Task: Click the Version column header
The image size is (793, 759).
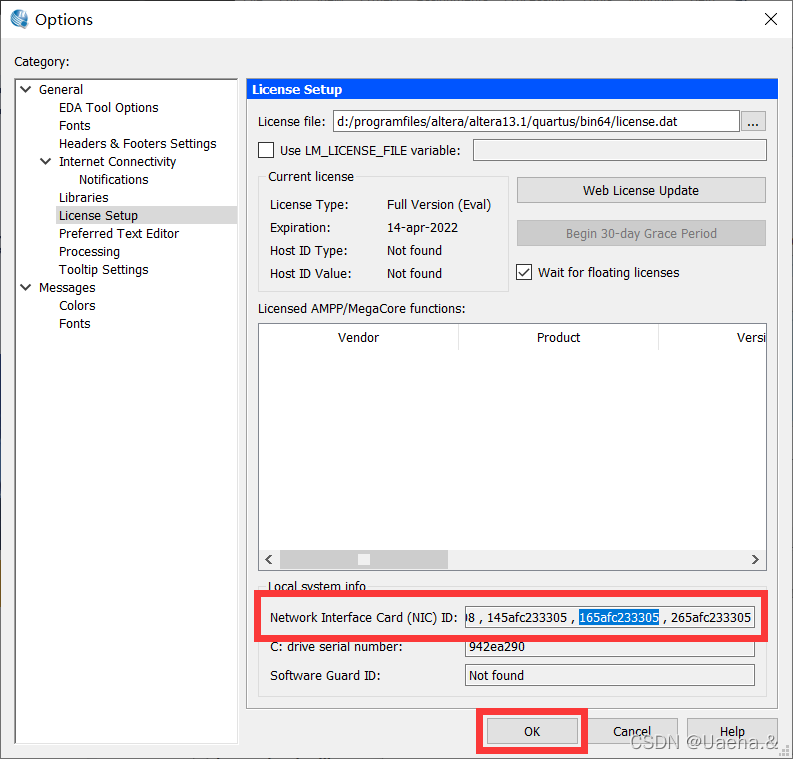Action: [713, 337]
